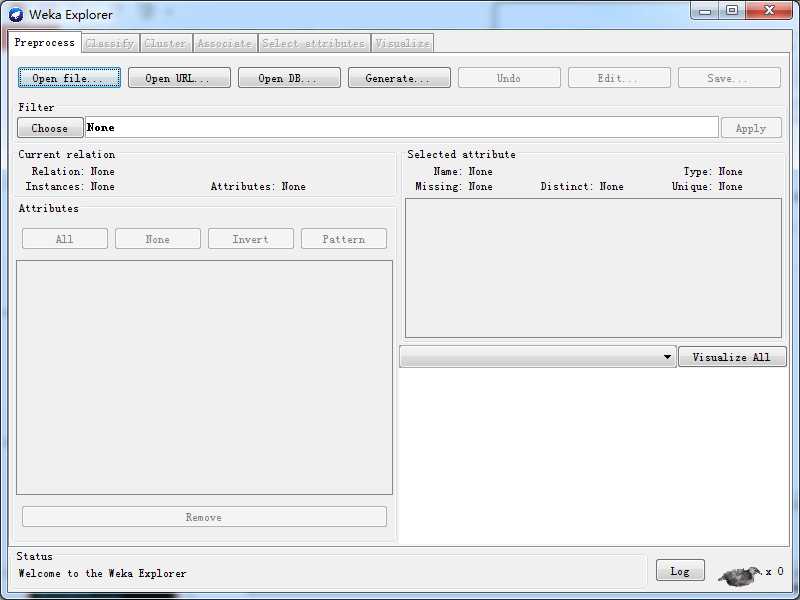Switch to the Cluster tab
The image size is (800, 600).
(166, 43)
